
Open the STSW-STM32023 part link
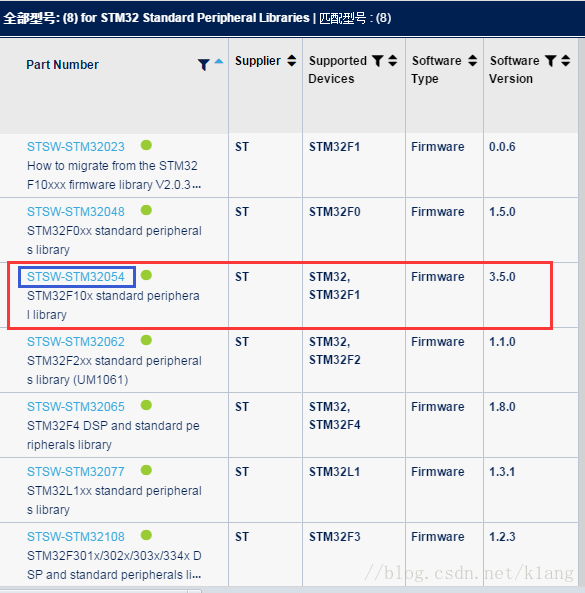click(x=76, y=147)
